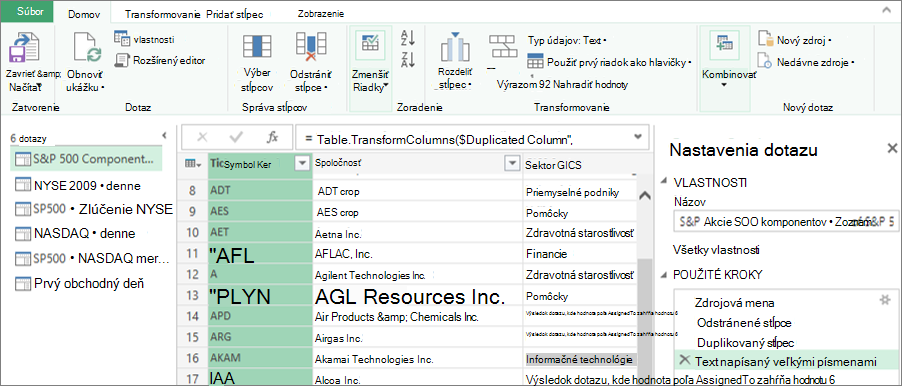Click the Priemyselné podniky cell
The image size is (902, 386).
click(580, 192)
